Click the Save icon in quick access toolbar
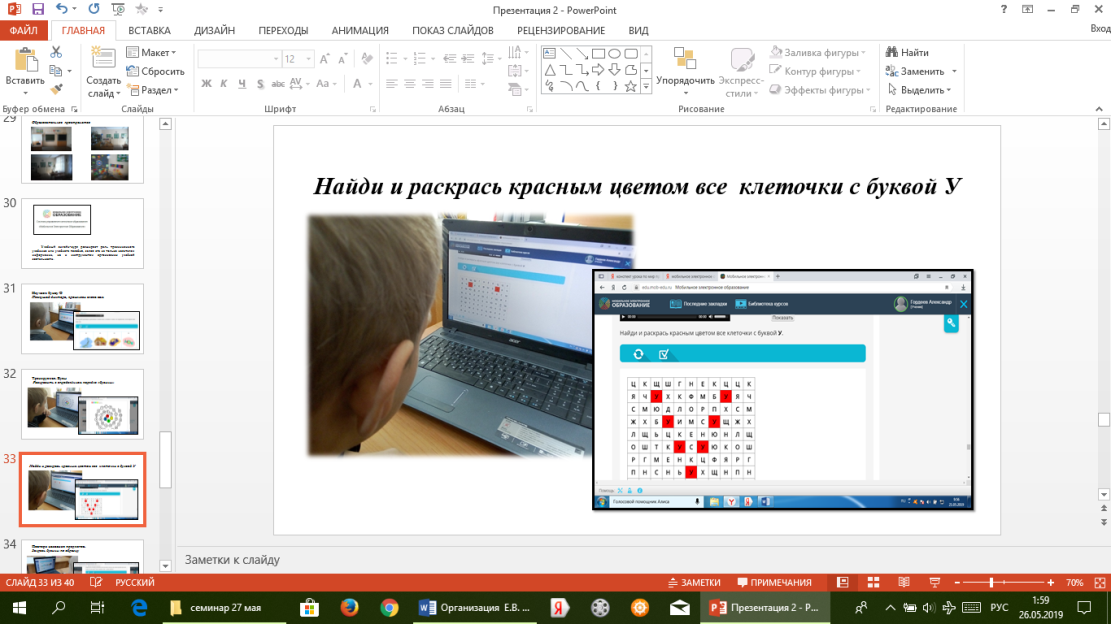Viewport: 1111px width, 624px height. 38,9
